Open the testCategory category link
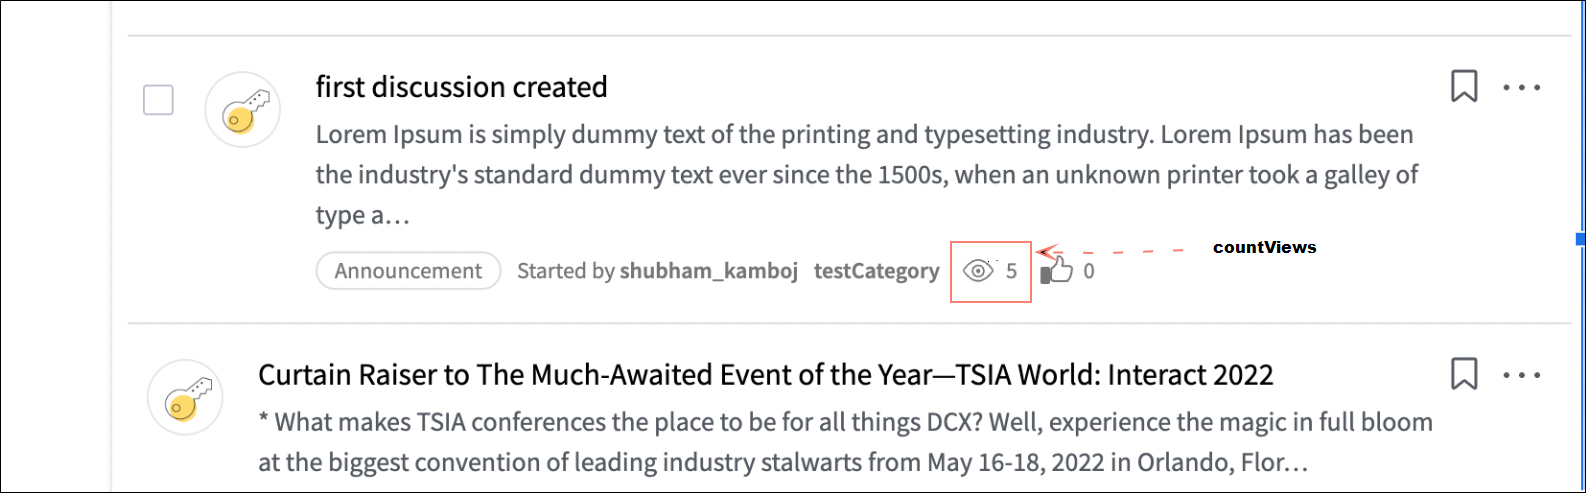Viewport: 1586px width, 493px height. (876, 271)
